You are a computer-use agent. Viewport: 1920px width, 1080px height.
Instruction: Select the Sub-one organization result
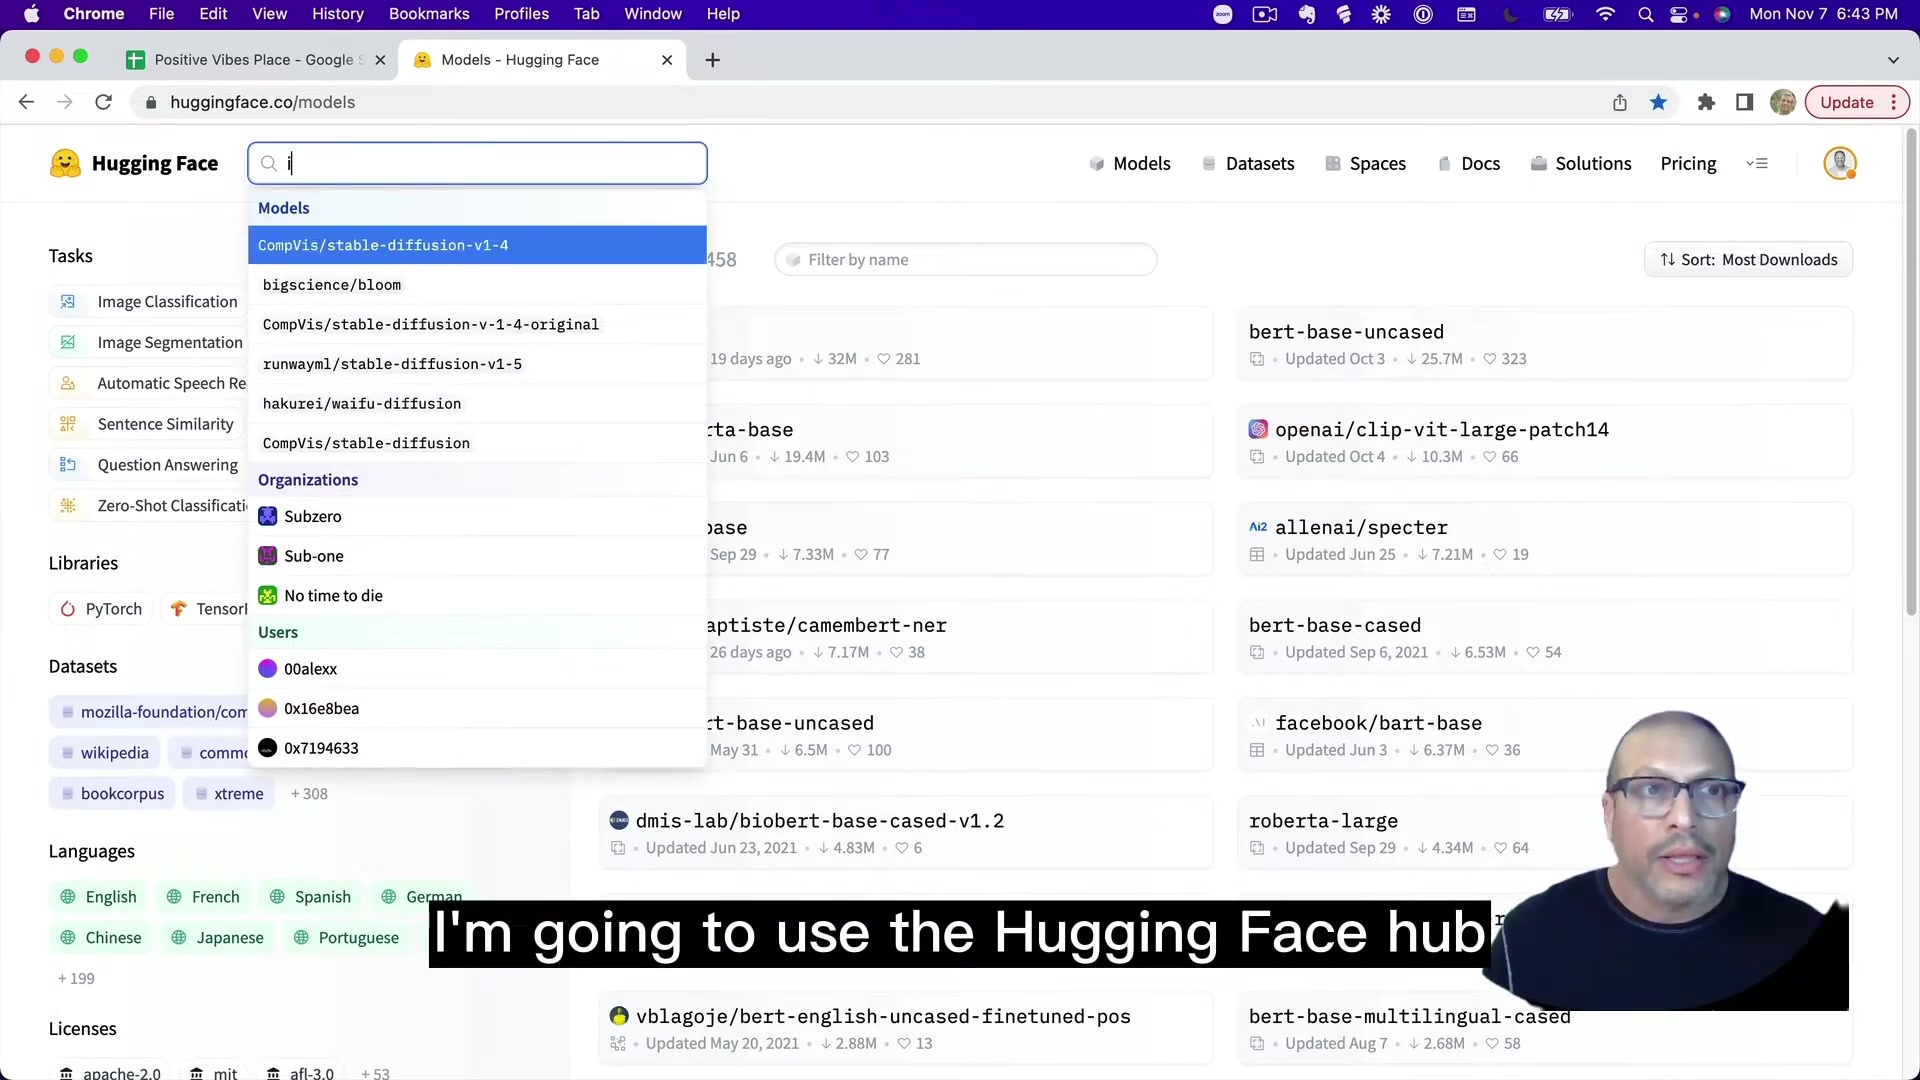[477, 556]
